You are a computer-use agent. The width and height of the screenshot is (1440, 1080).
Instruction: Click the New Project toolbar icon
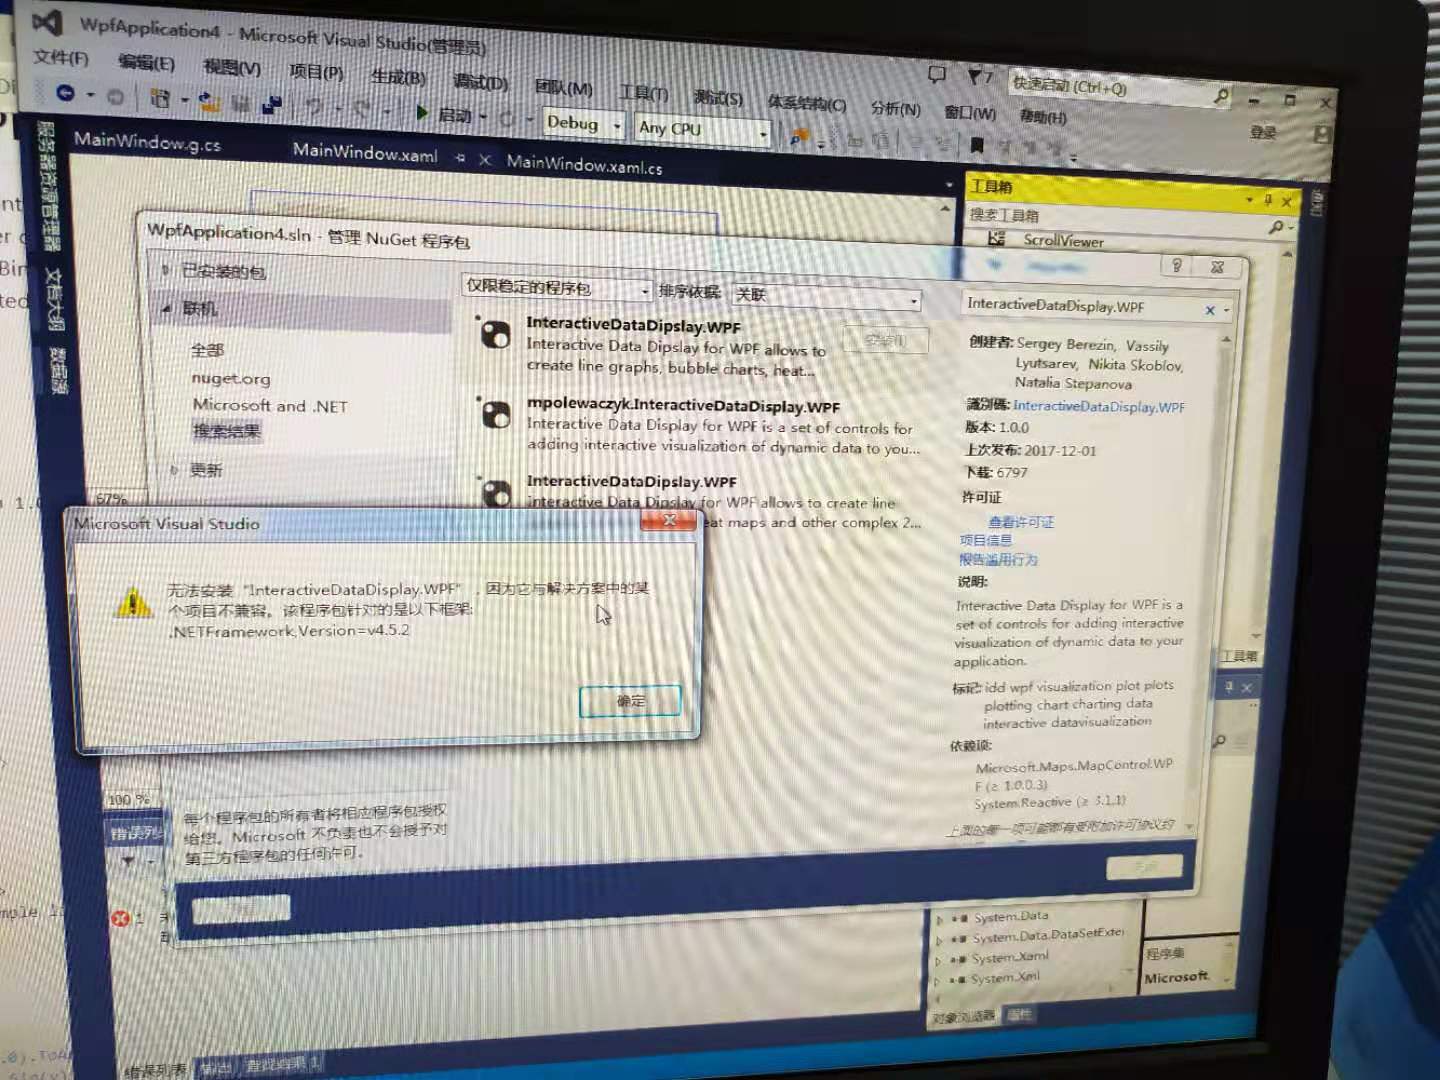point(160,98)
